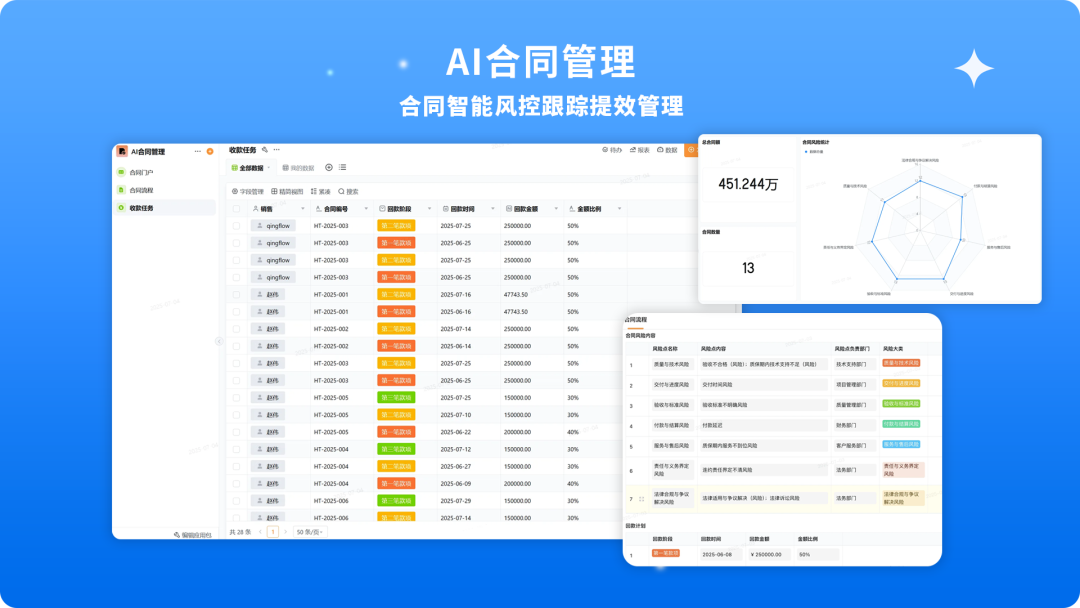Click the 47743.50 amount dated 2025-07-16
This screenshot has width=1080, height=608.
[x=516, y=294]
